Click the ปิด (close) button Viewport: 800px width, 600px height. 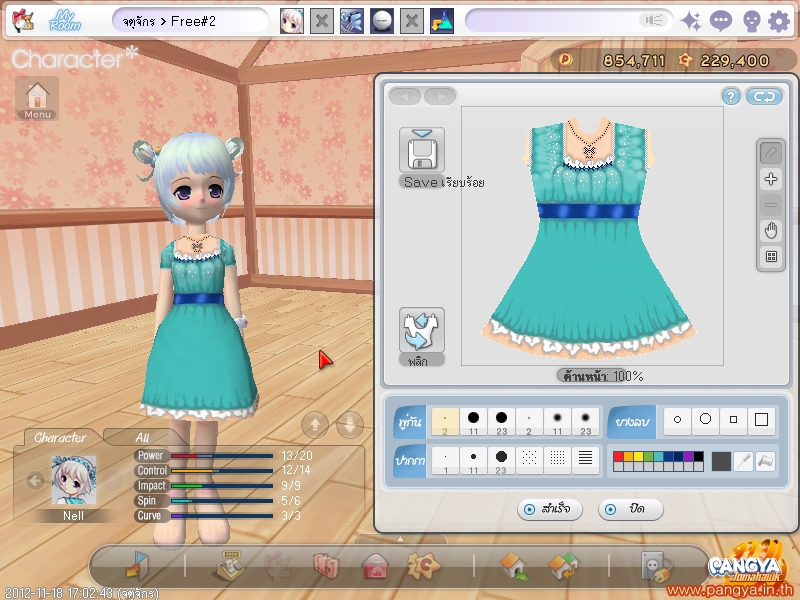[631, 509]
